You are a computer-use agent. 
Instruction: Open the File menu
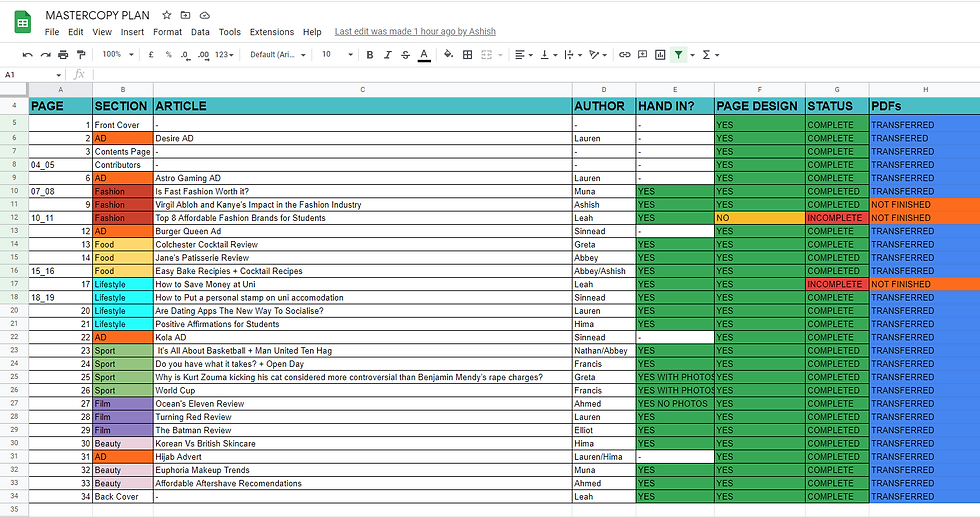coord(52,32)
